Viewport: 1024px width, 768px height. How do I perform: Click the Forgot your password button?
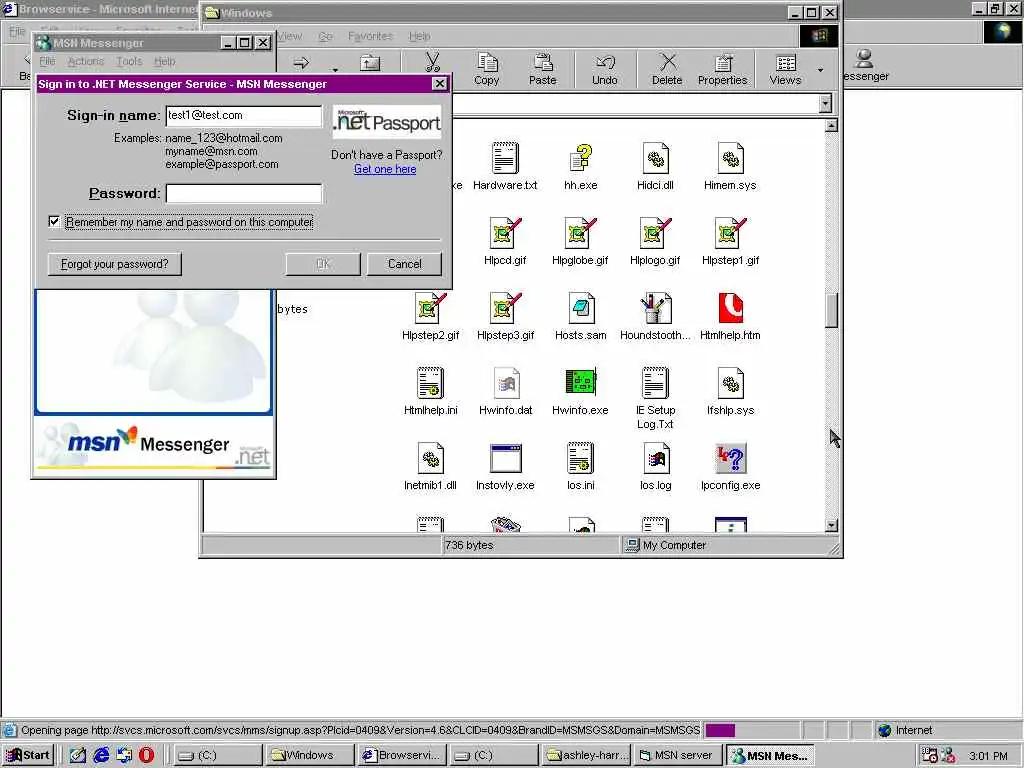pyautogui.click(x=114, y=264)
